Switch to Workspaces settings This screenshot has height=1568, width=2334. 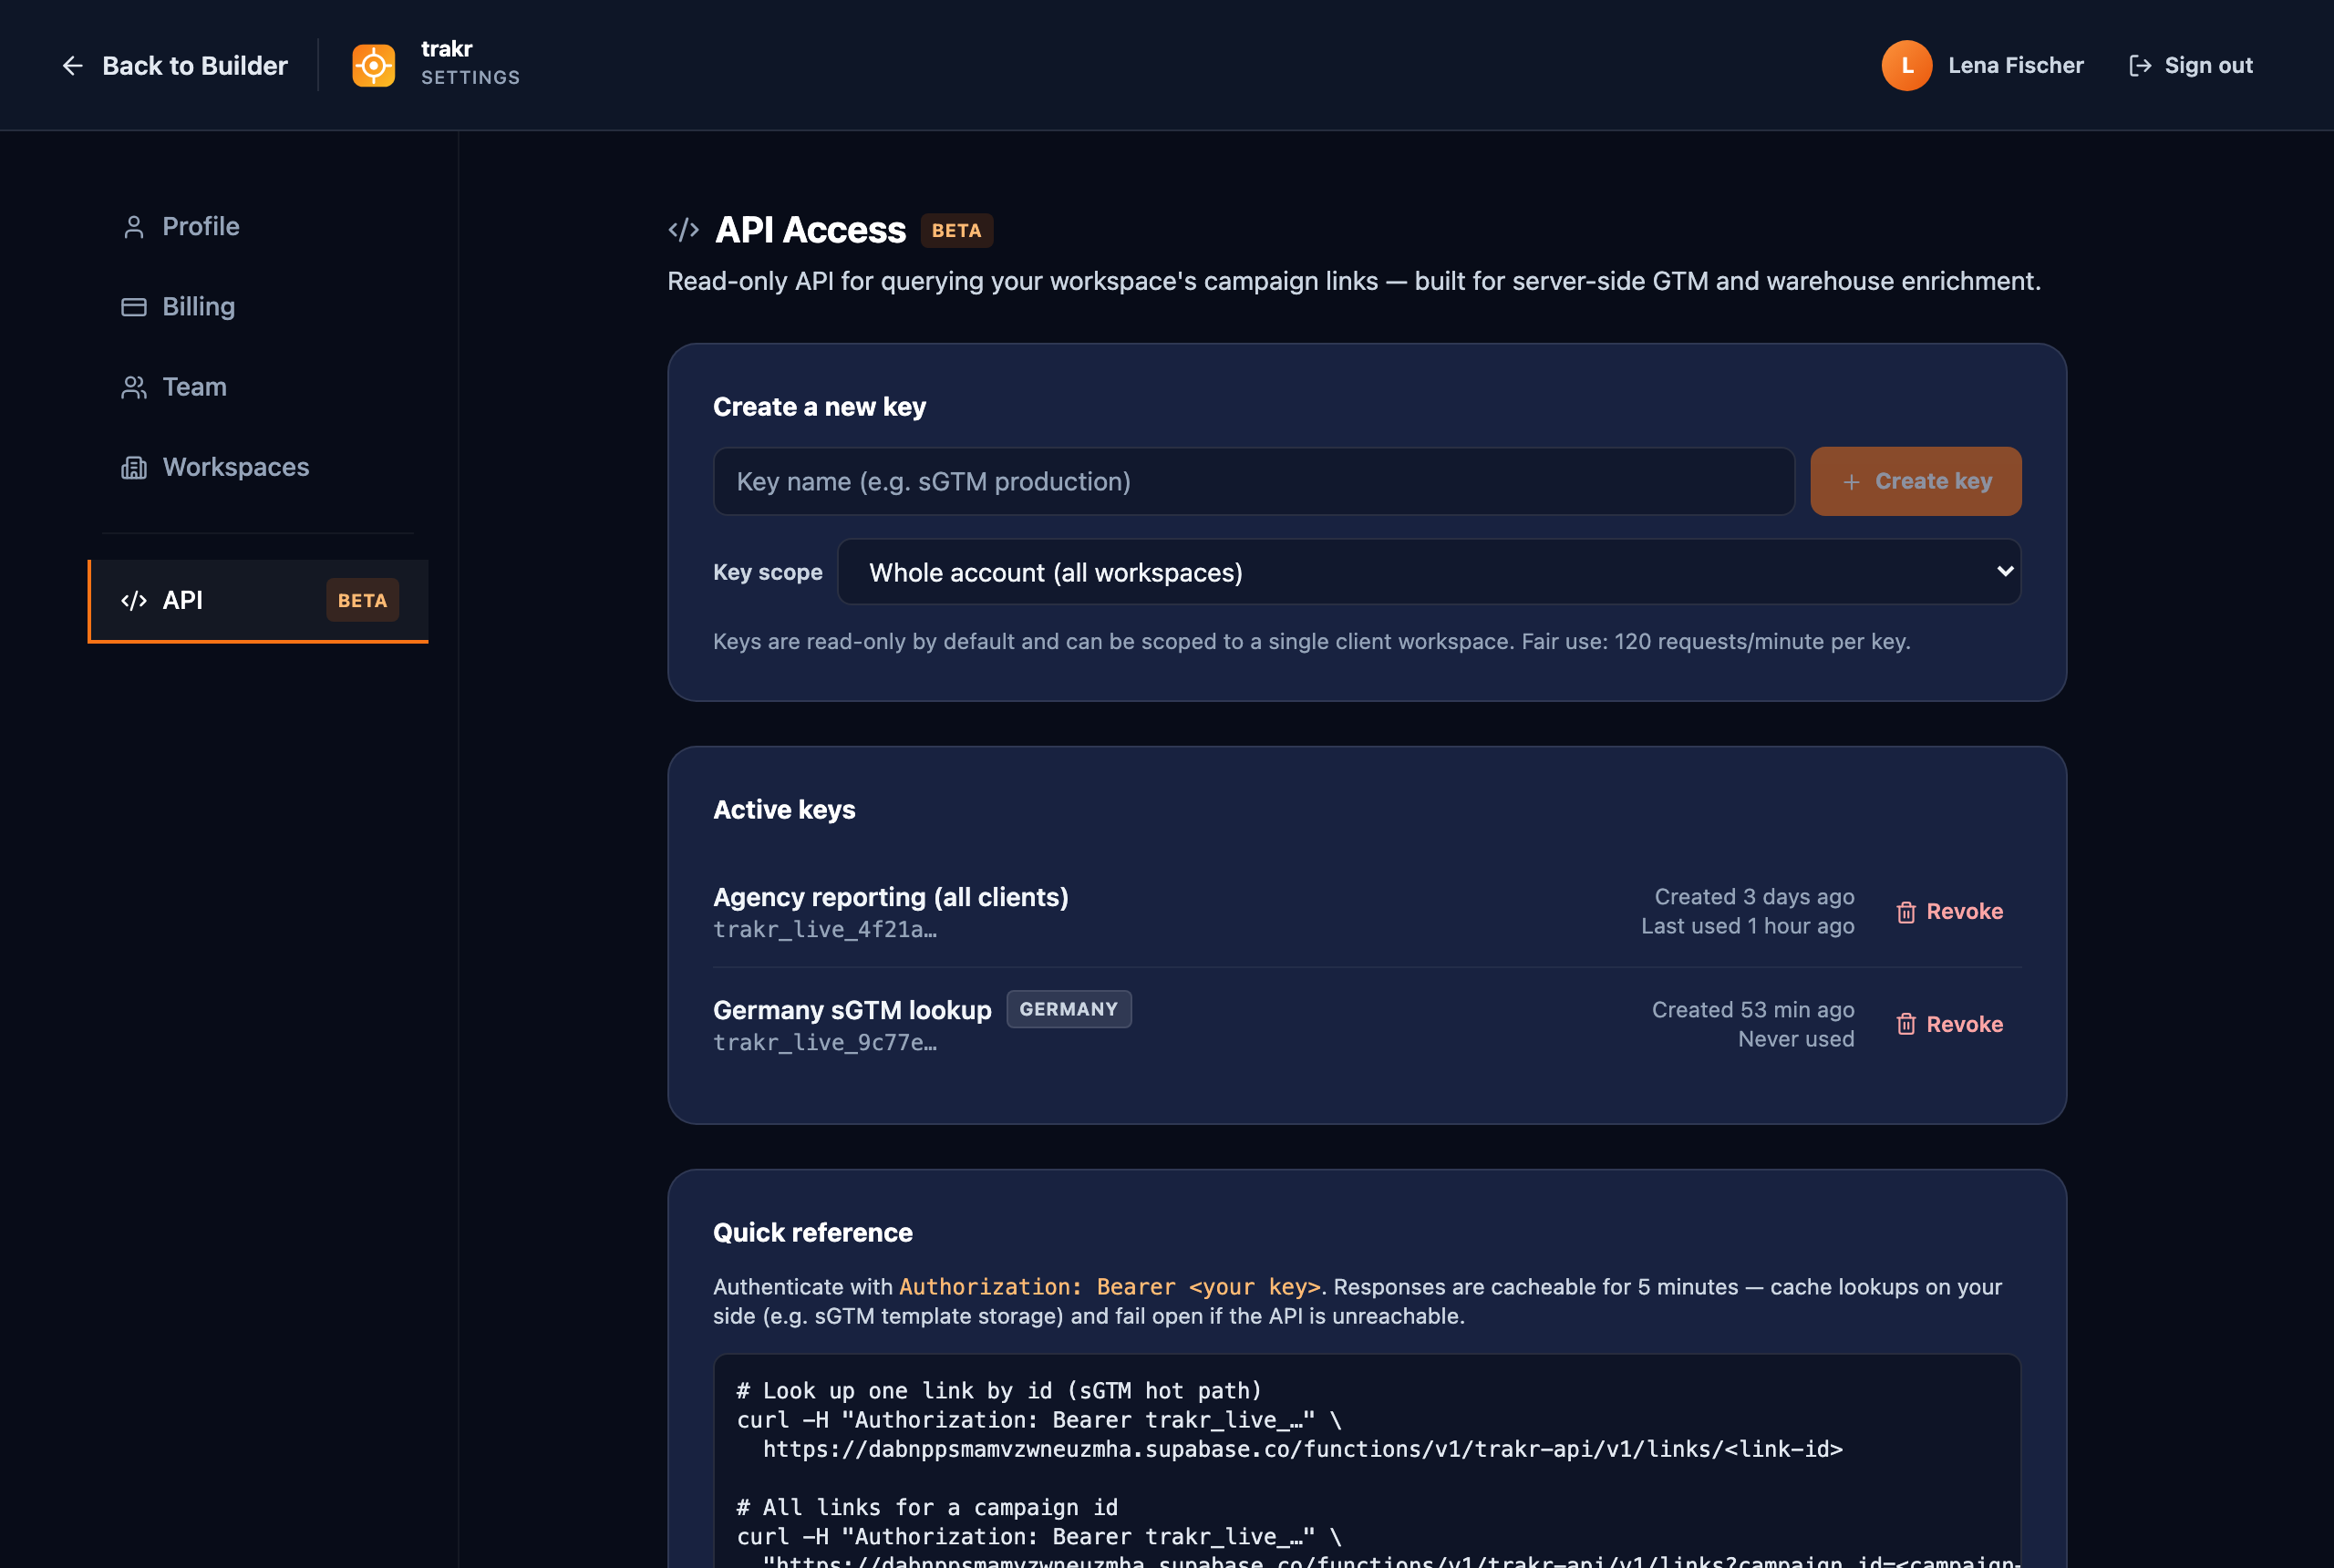tap(258, 467)
